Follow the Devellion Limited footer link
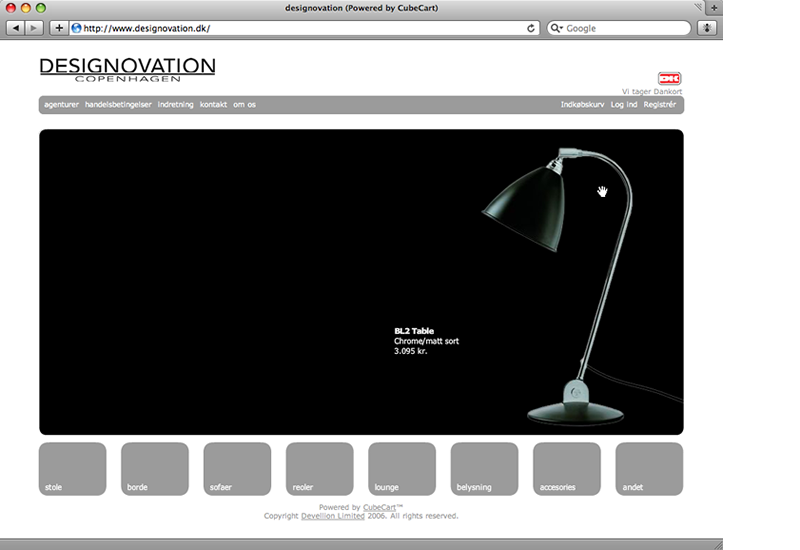Viewport: 800px width, 550px height. point(333,516)
